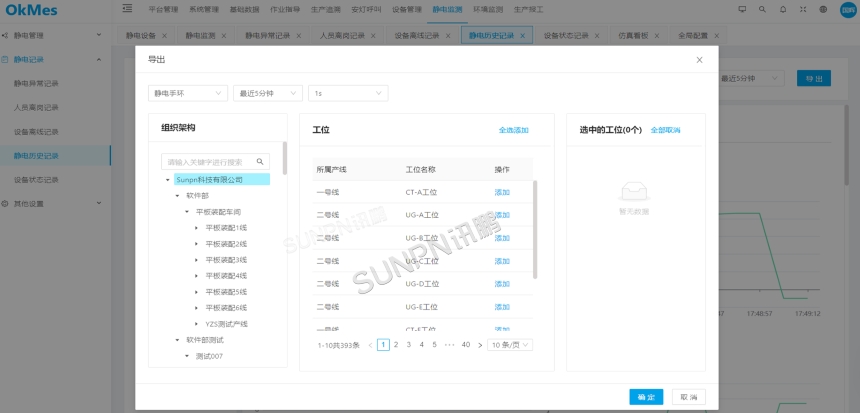Click the 组织架构 tree vertical scrollbar
The width and height of the screenshot is (860, 413).
pyautogui.click(x=285, y=158)
